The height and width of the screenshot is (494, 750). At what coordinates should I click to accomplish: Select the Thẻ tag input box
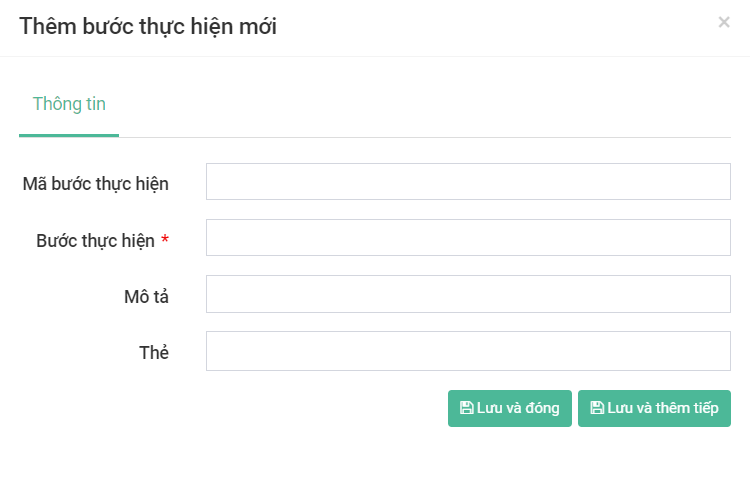point(468,351)
